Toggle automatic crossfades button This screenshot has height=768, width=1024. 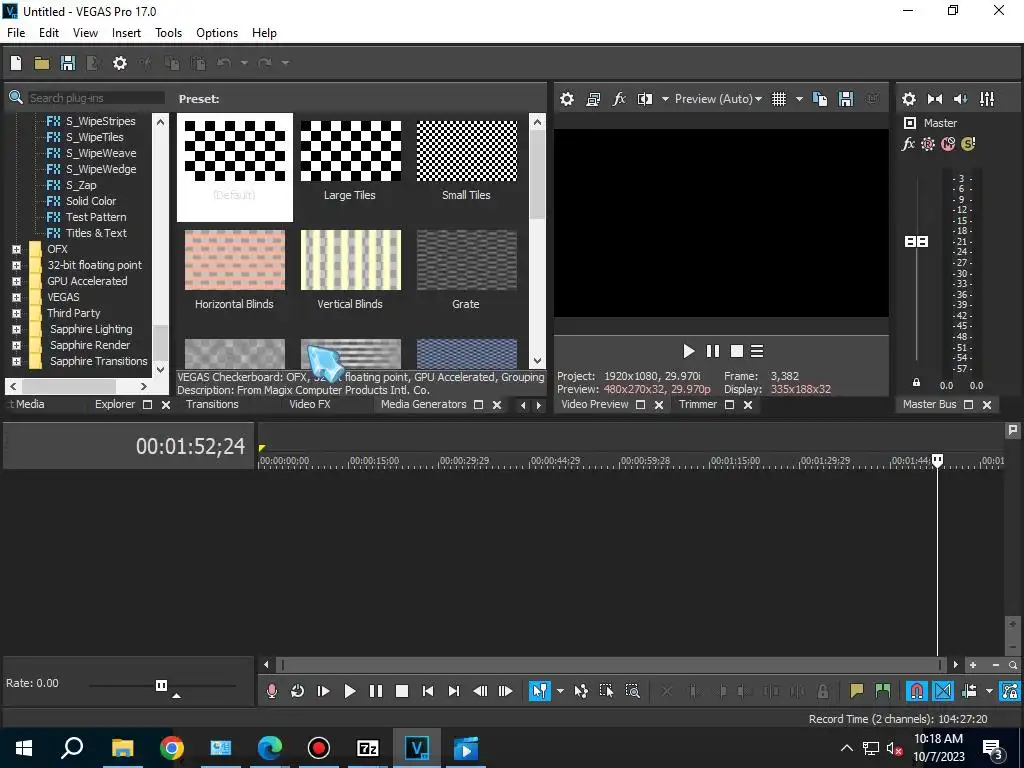pos(943,691)
